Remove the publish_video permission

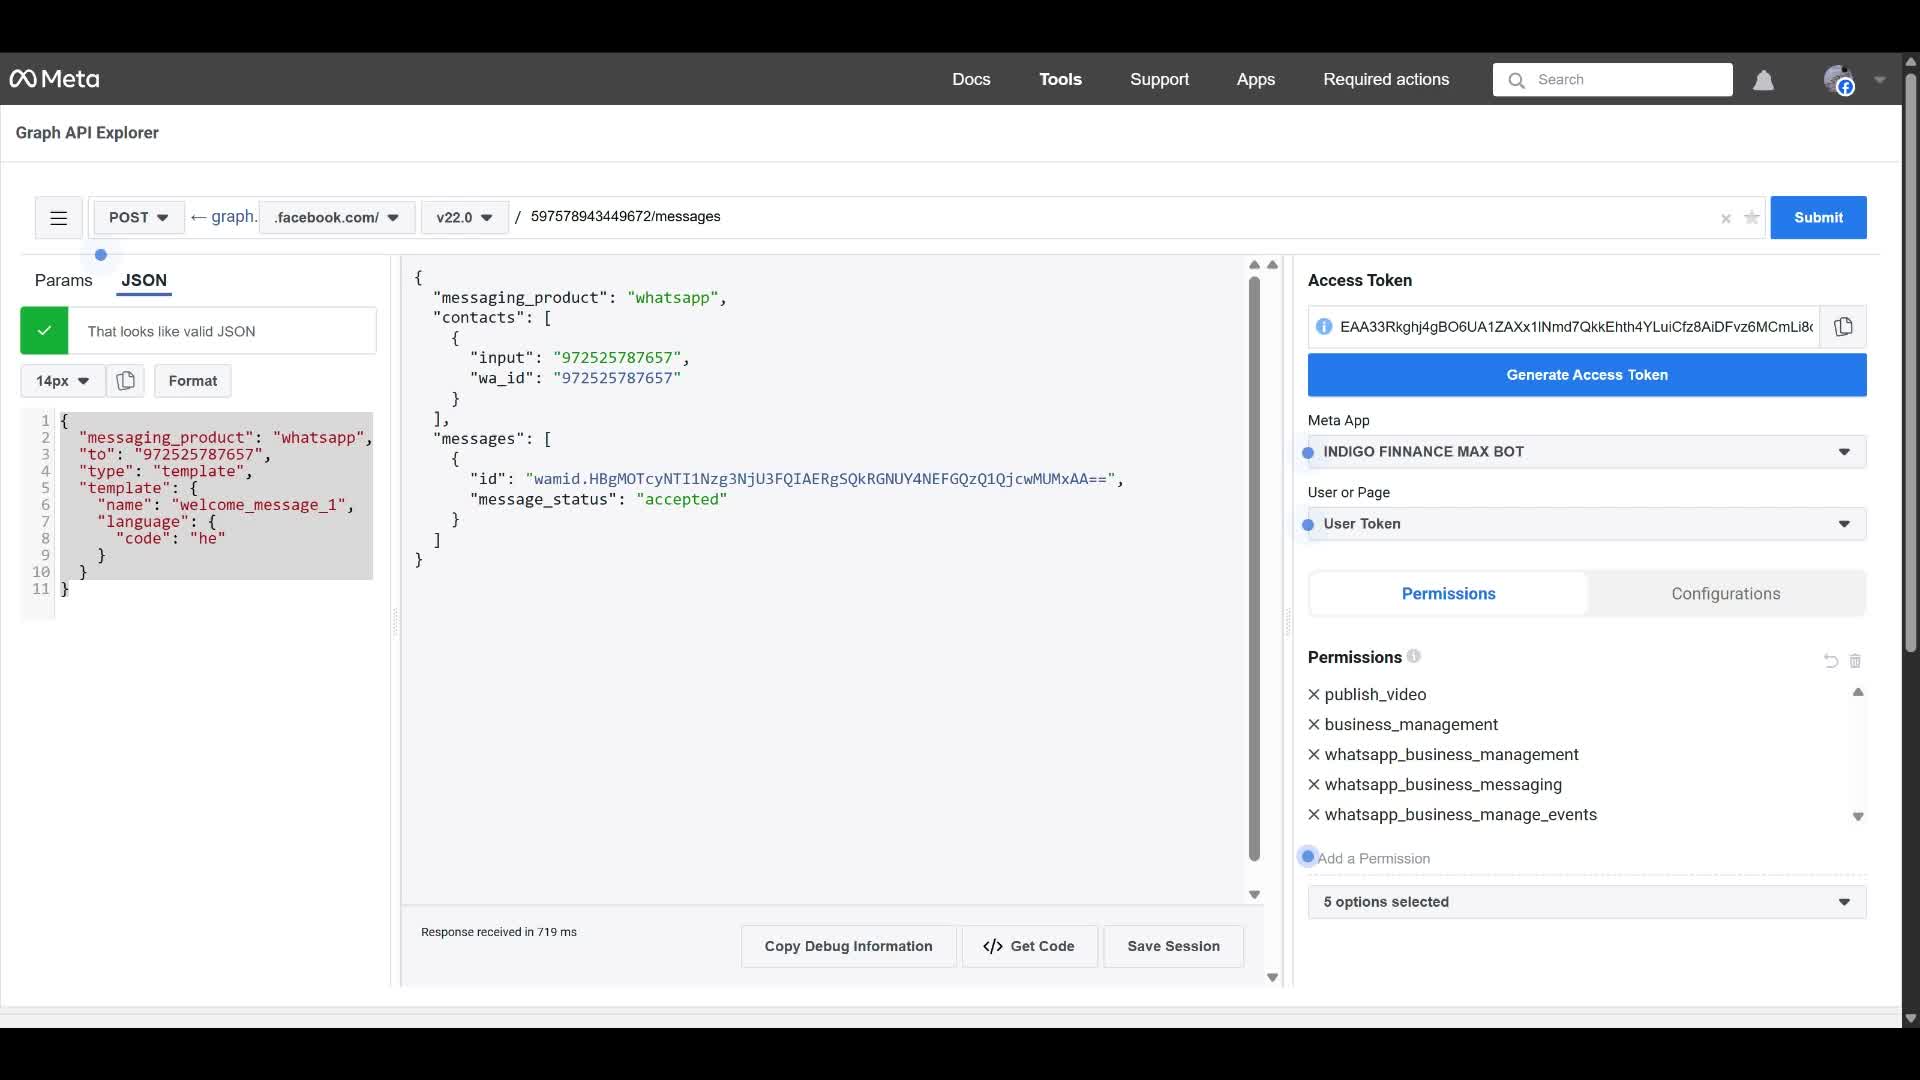click(x=1314, y=694)
